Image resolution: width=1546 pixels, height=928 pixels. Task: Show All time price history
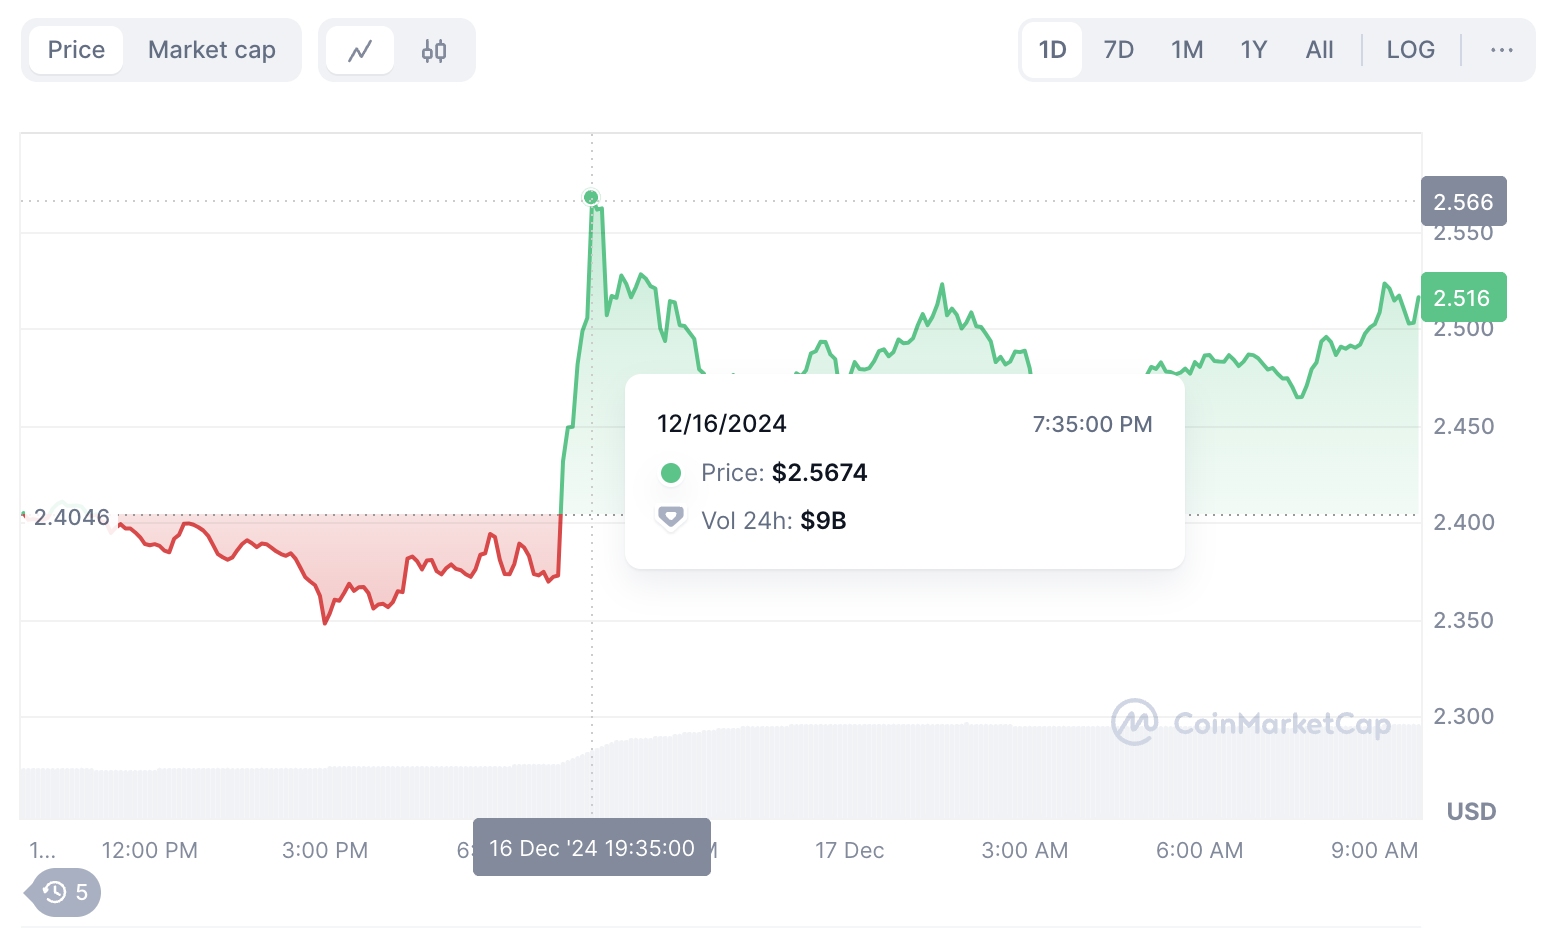pyautogui.click(x=1319, y=50)
